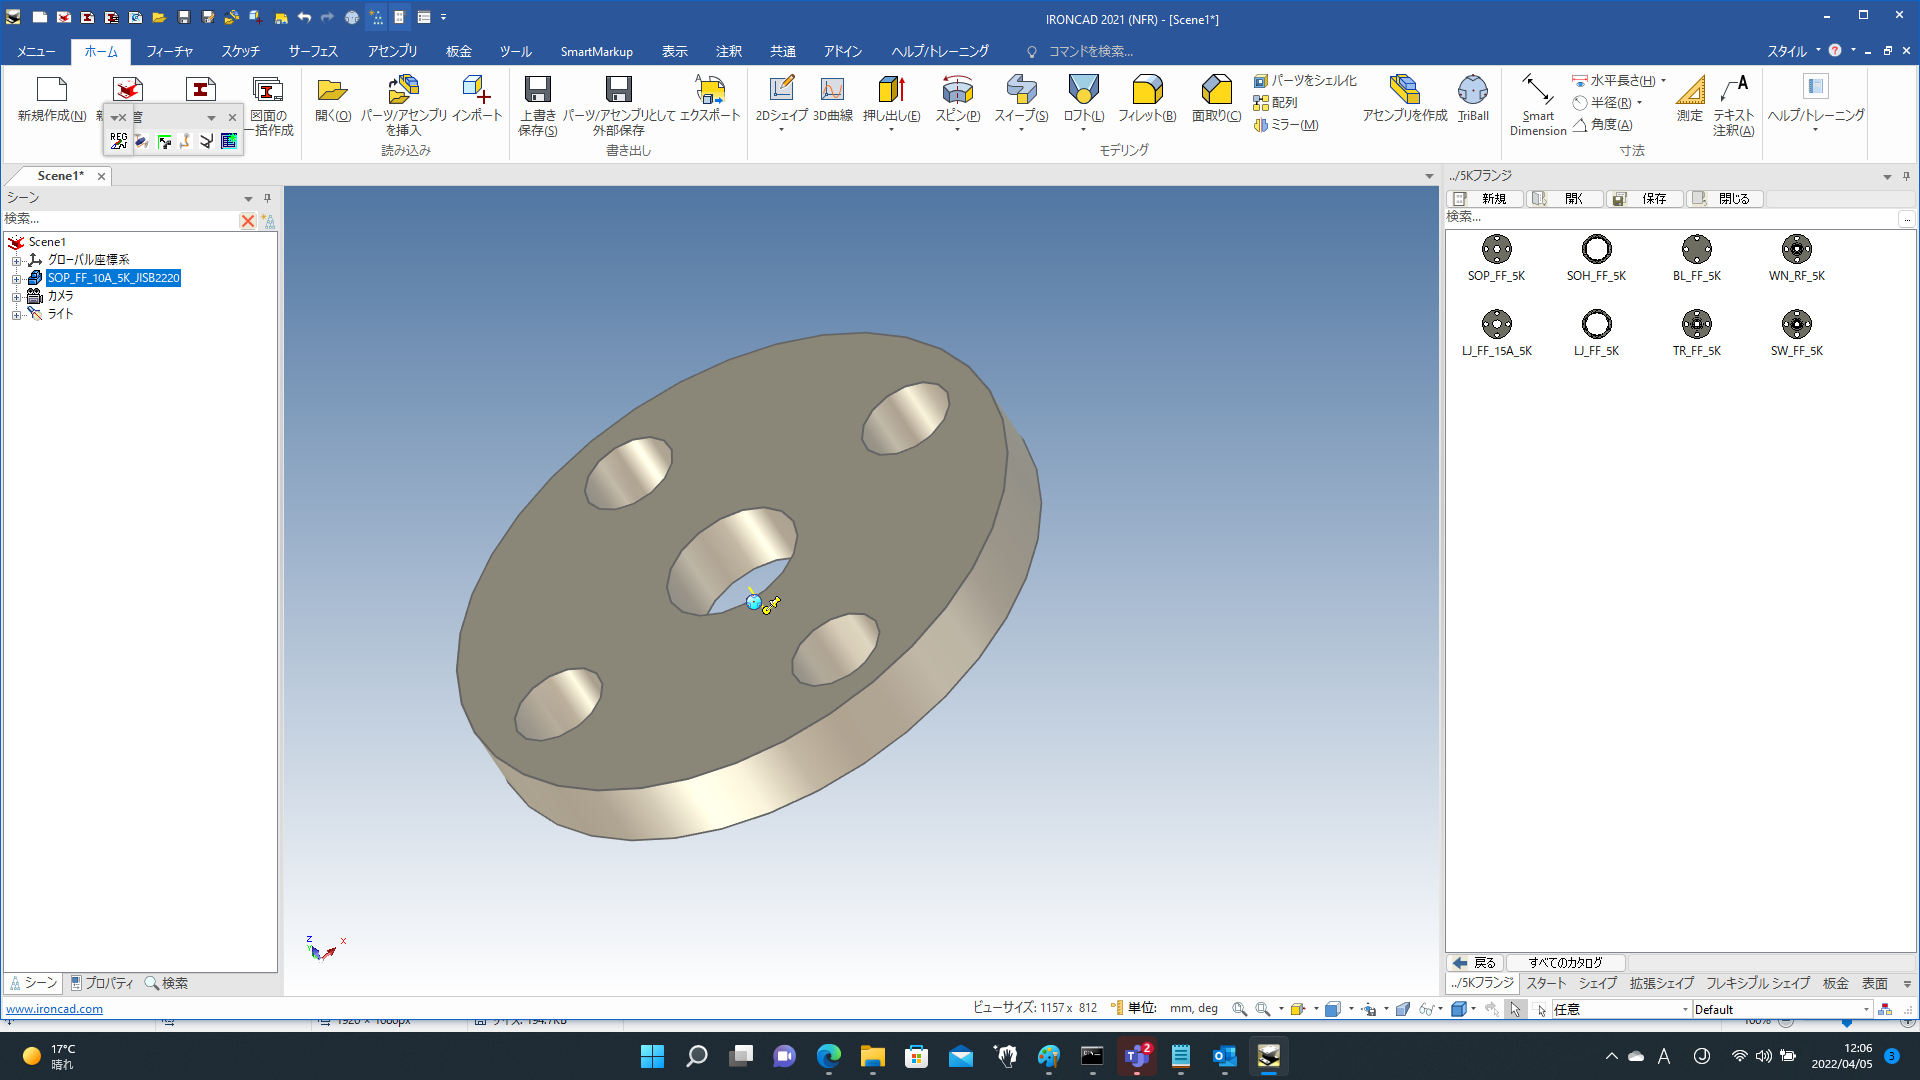Click the Chamfer (面取り) tool icon

coord(1216,91)
